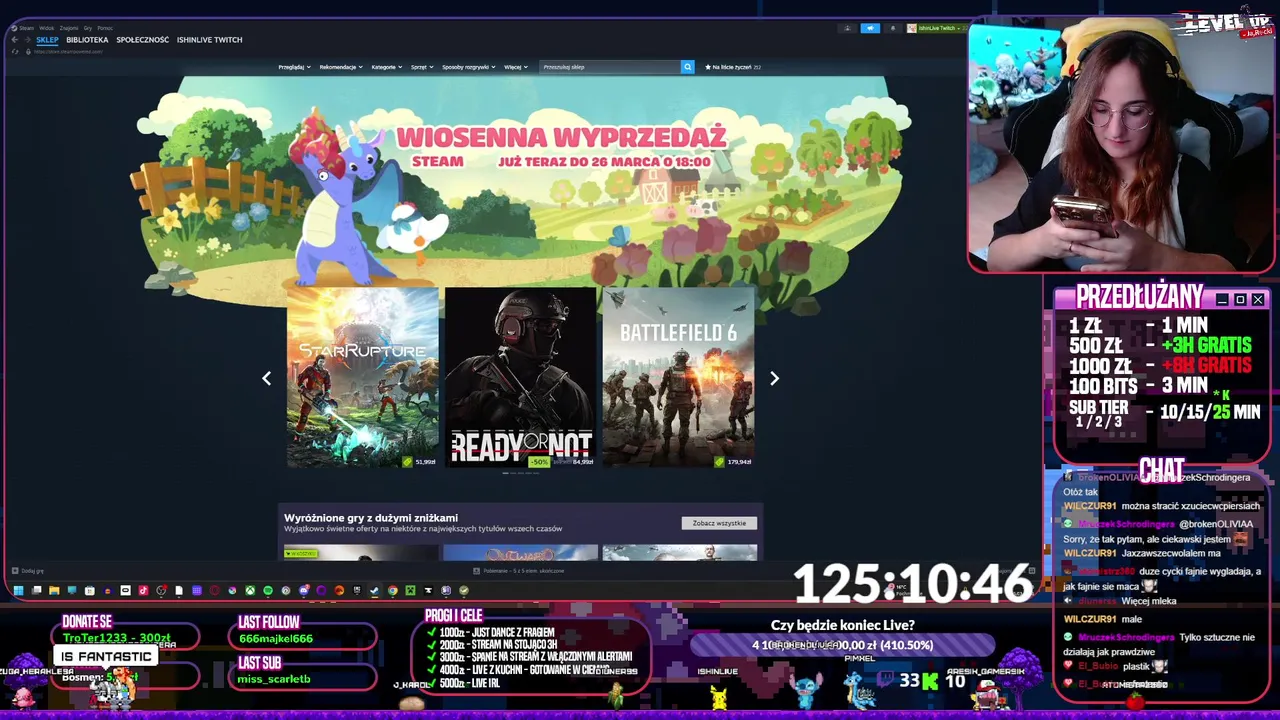Click the store URL address text
The width and height of the screenshot is (1280, 720).
click(x=68, y=52)
